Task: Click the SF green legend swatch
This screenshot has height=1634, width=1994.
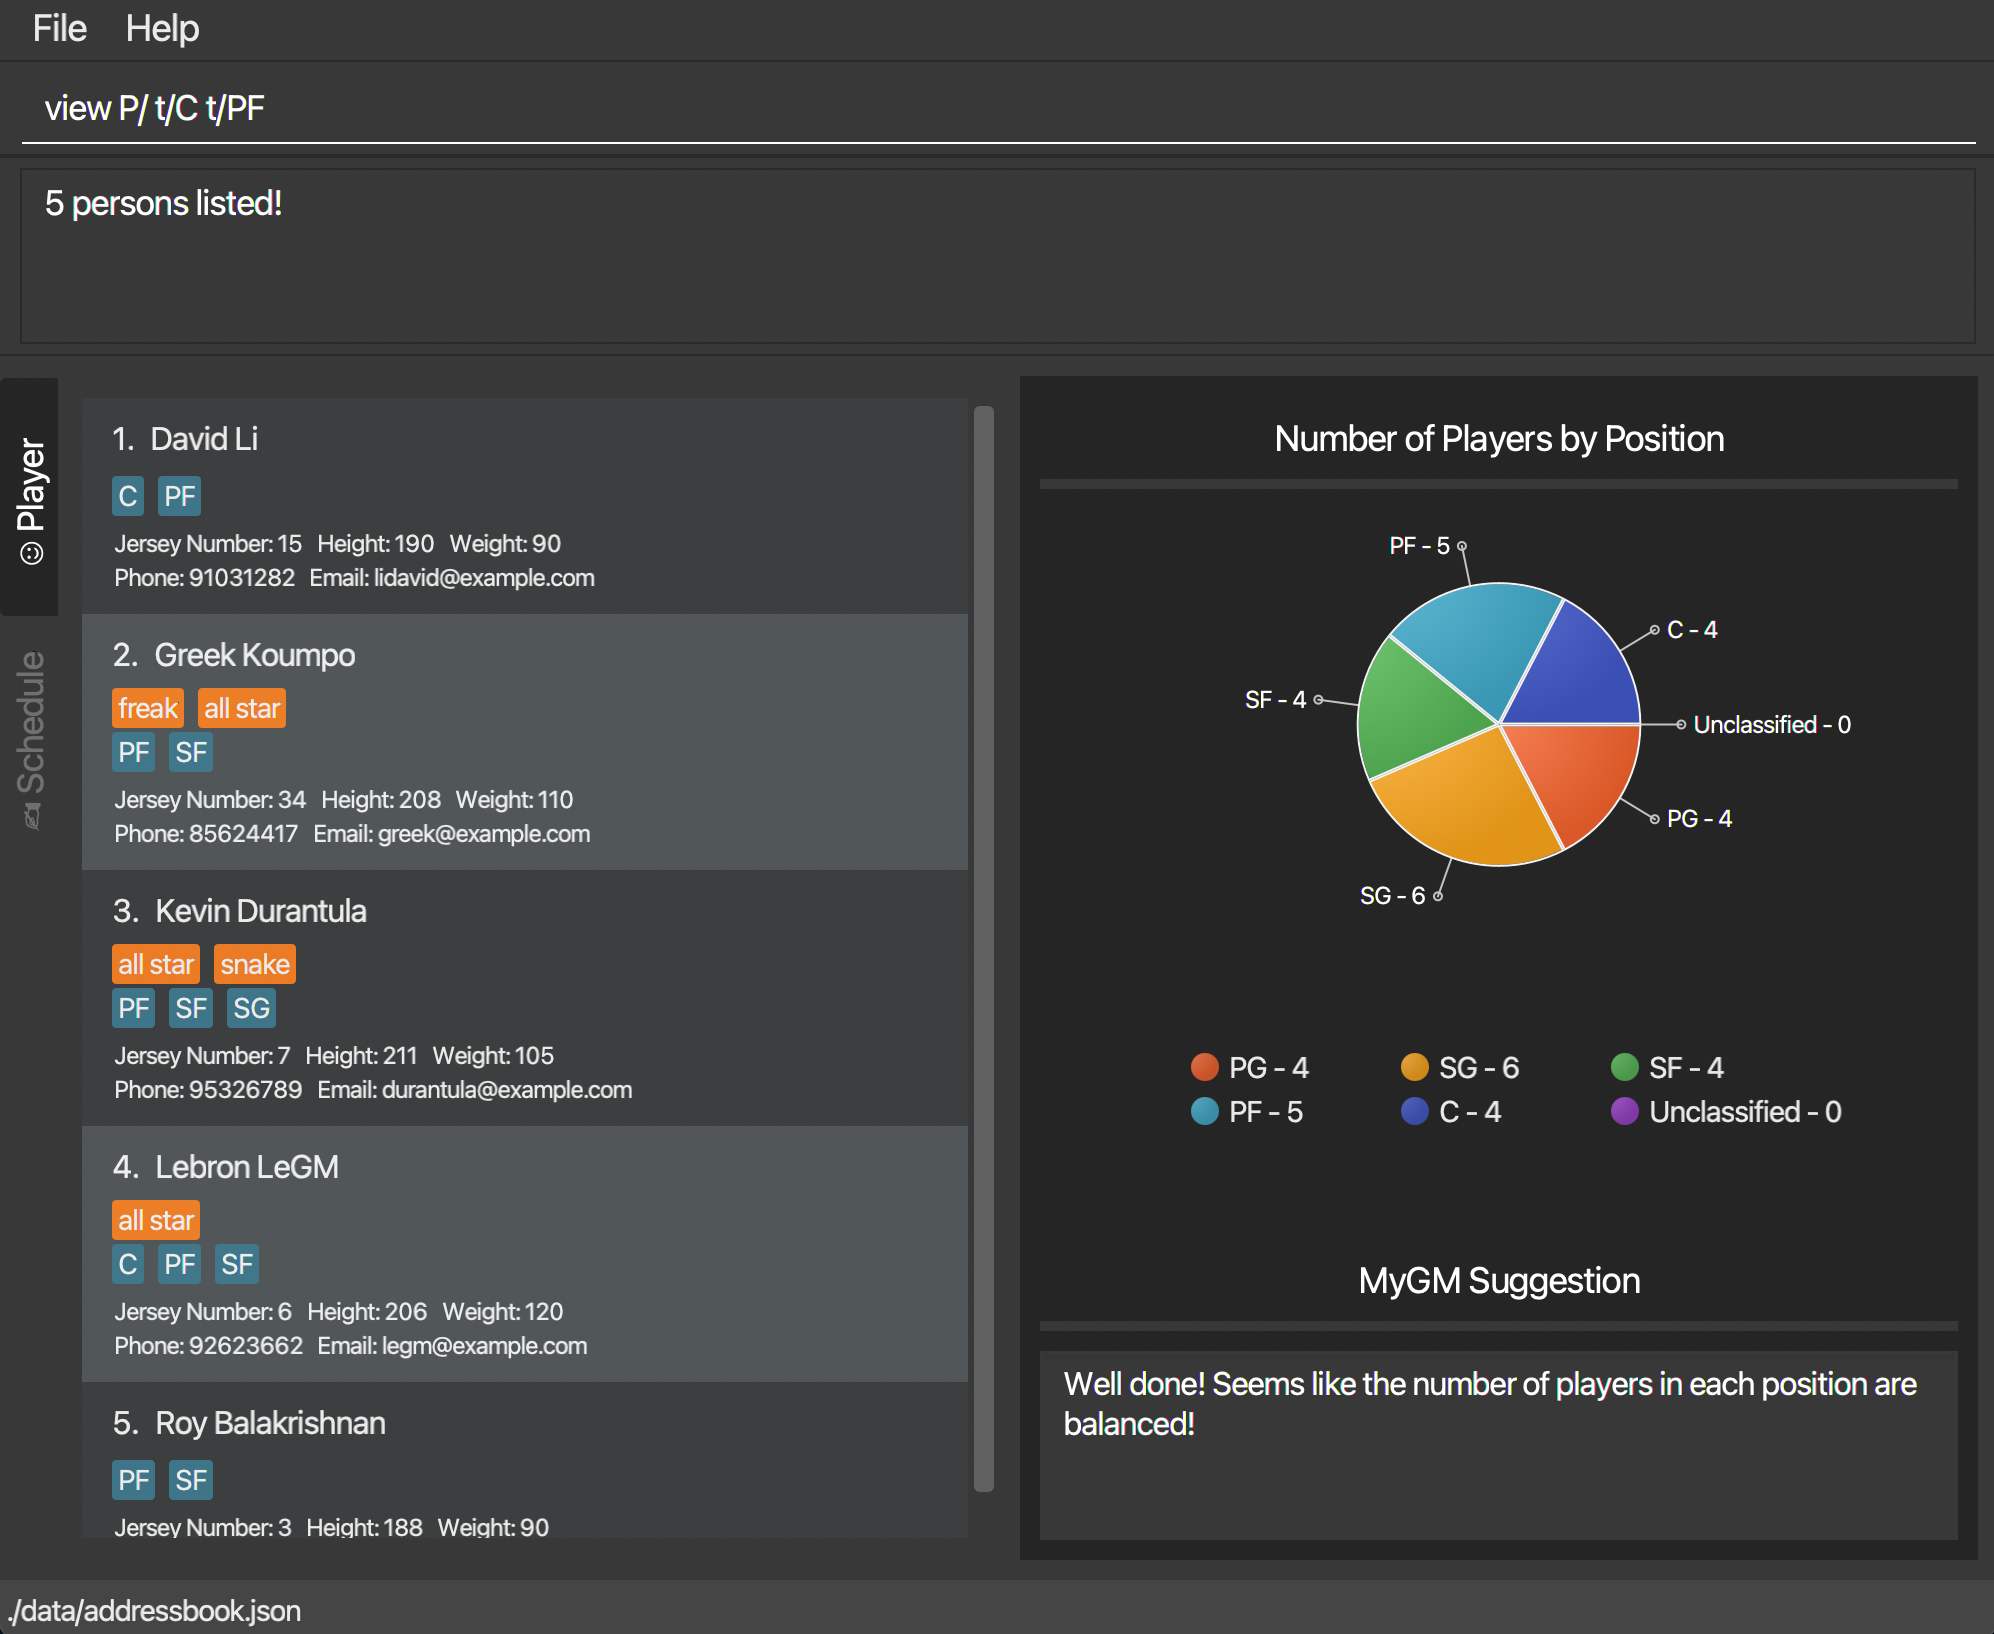Action: tap(1625, 1067)
